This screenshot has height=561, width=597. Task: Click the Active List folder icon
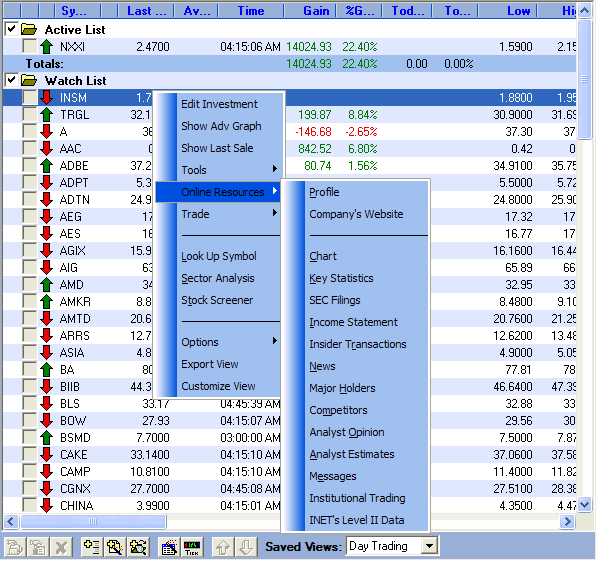(x=29, y=29)
